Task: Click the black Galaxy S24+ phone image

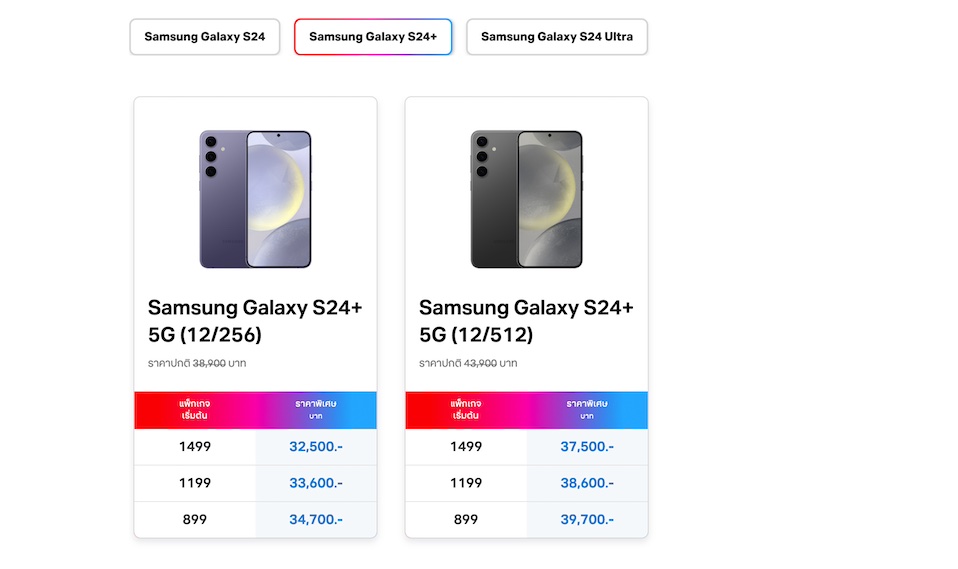Action: tap(526, 199)
